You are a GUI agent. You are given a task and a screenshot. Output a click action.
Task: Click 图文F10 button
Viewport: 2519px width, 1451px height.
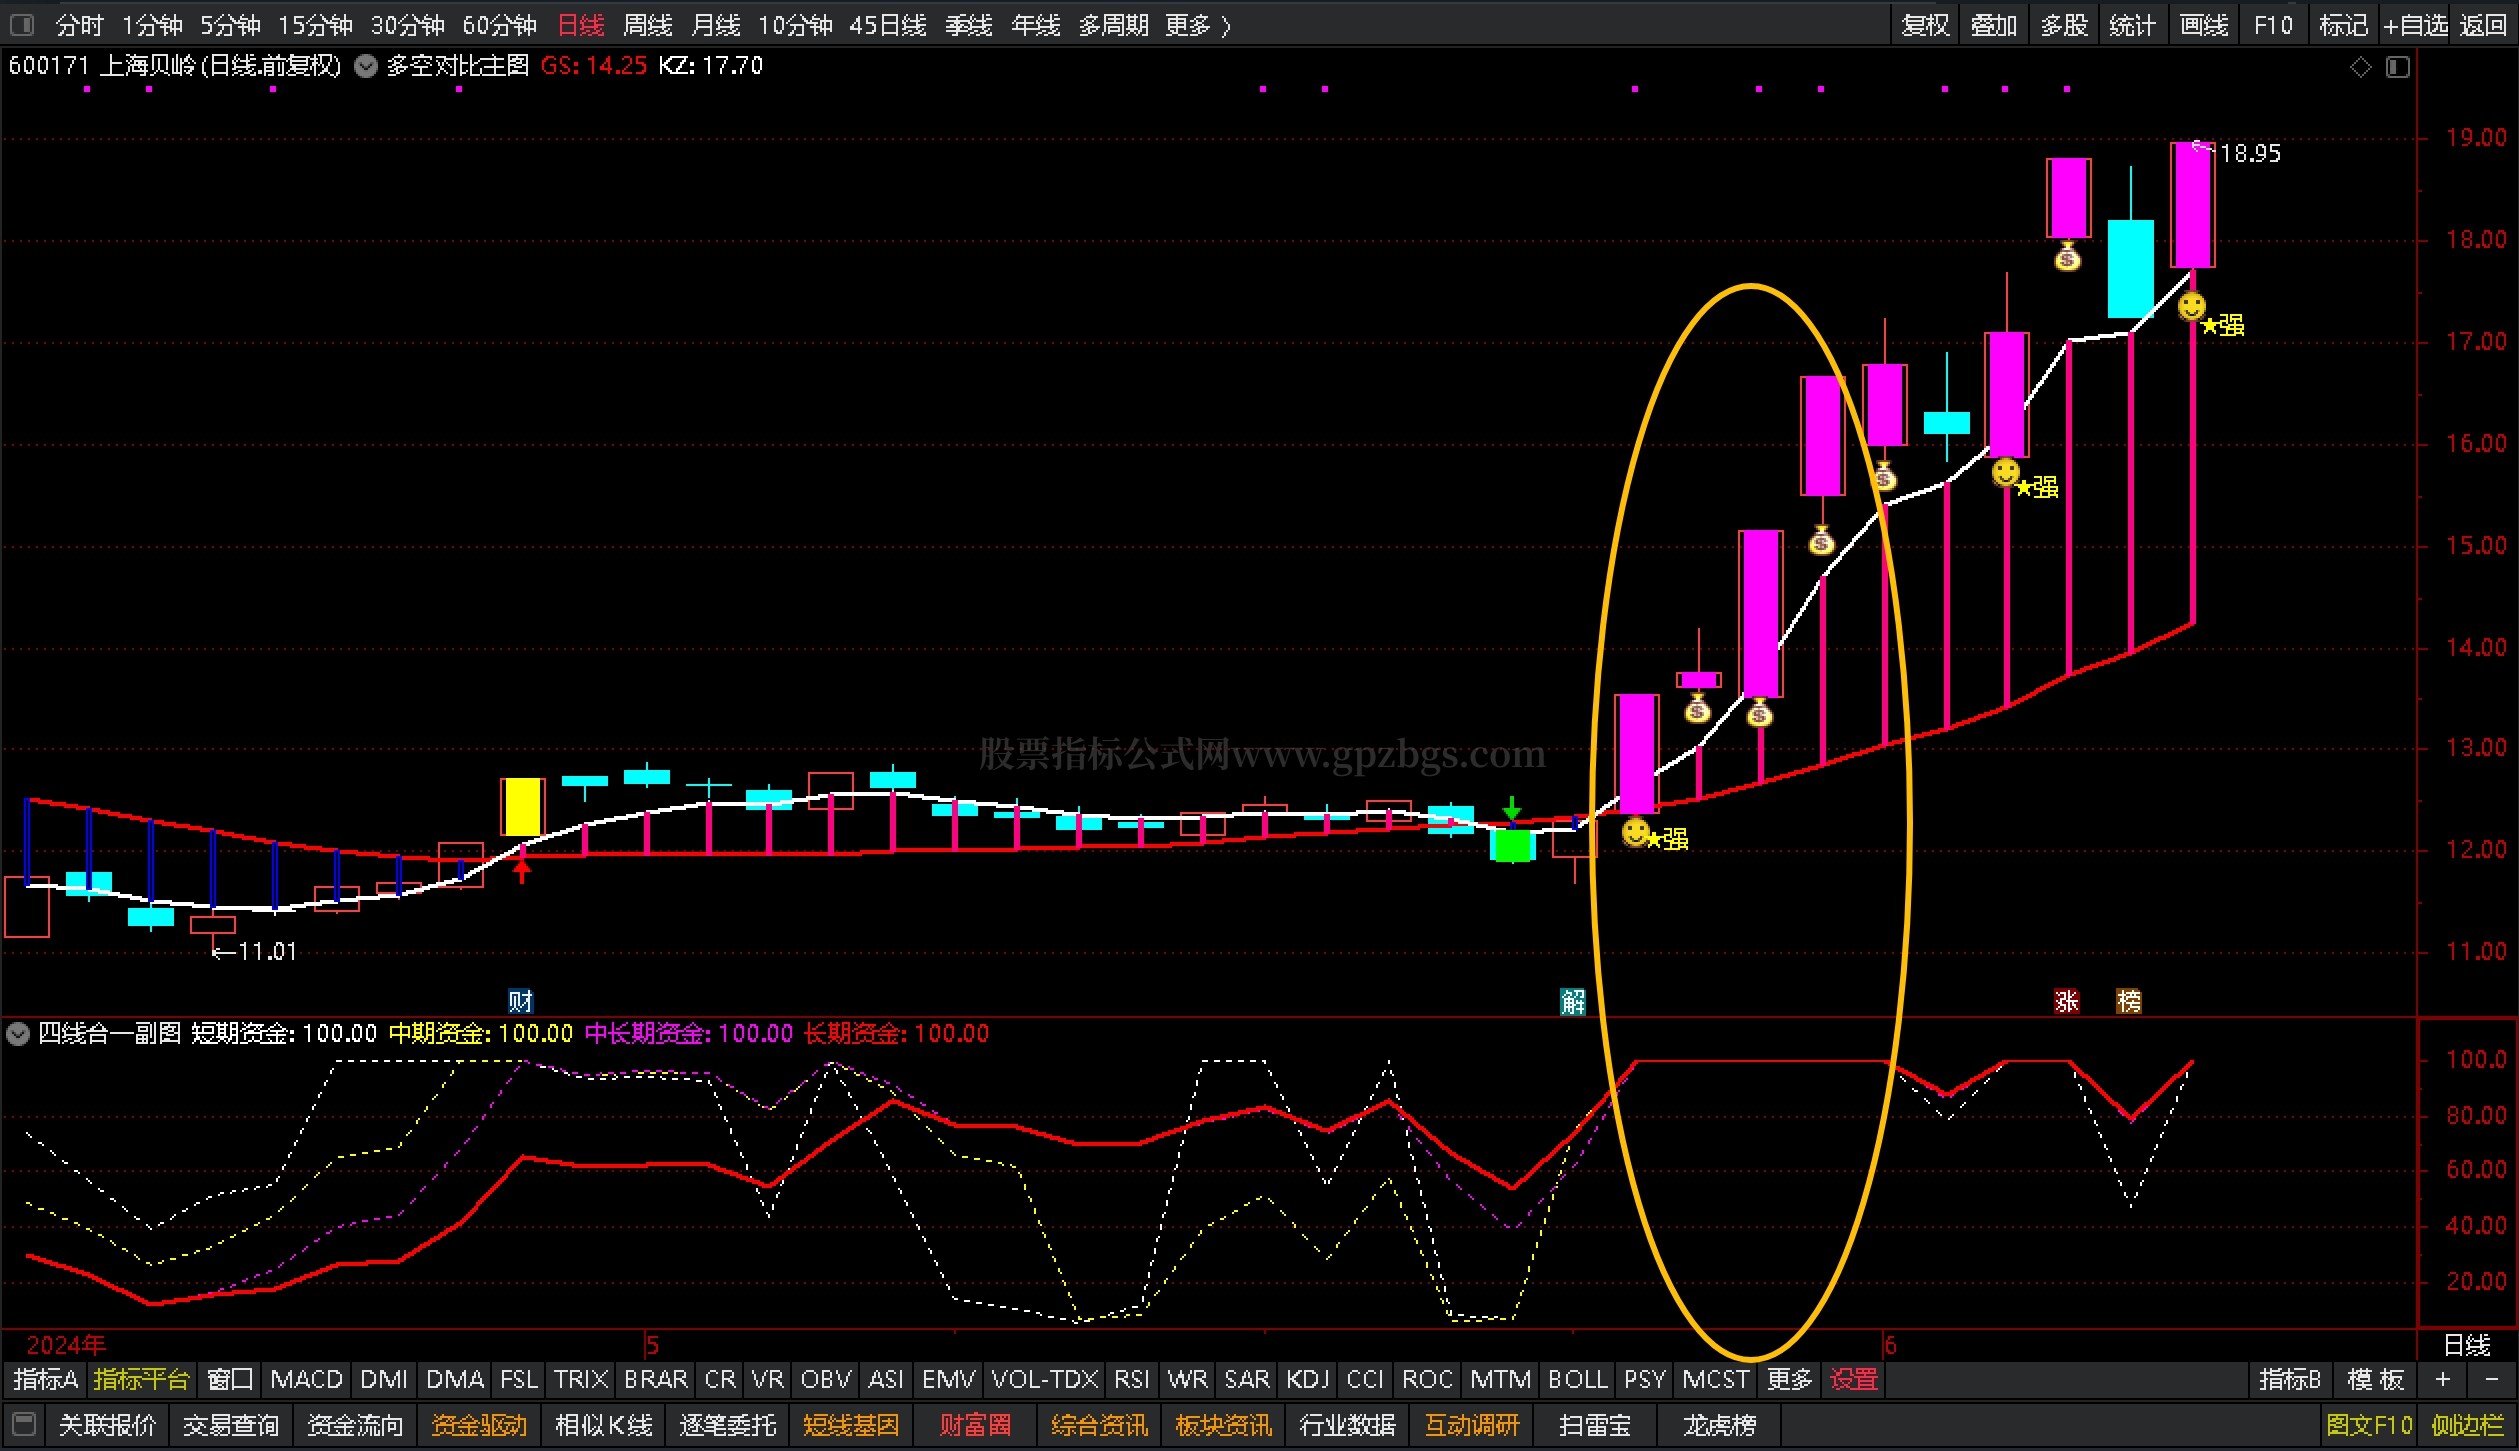pyautogui.click(x=2369, y=1424)
